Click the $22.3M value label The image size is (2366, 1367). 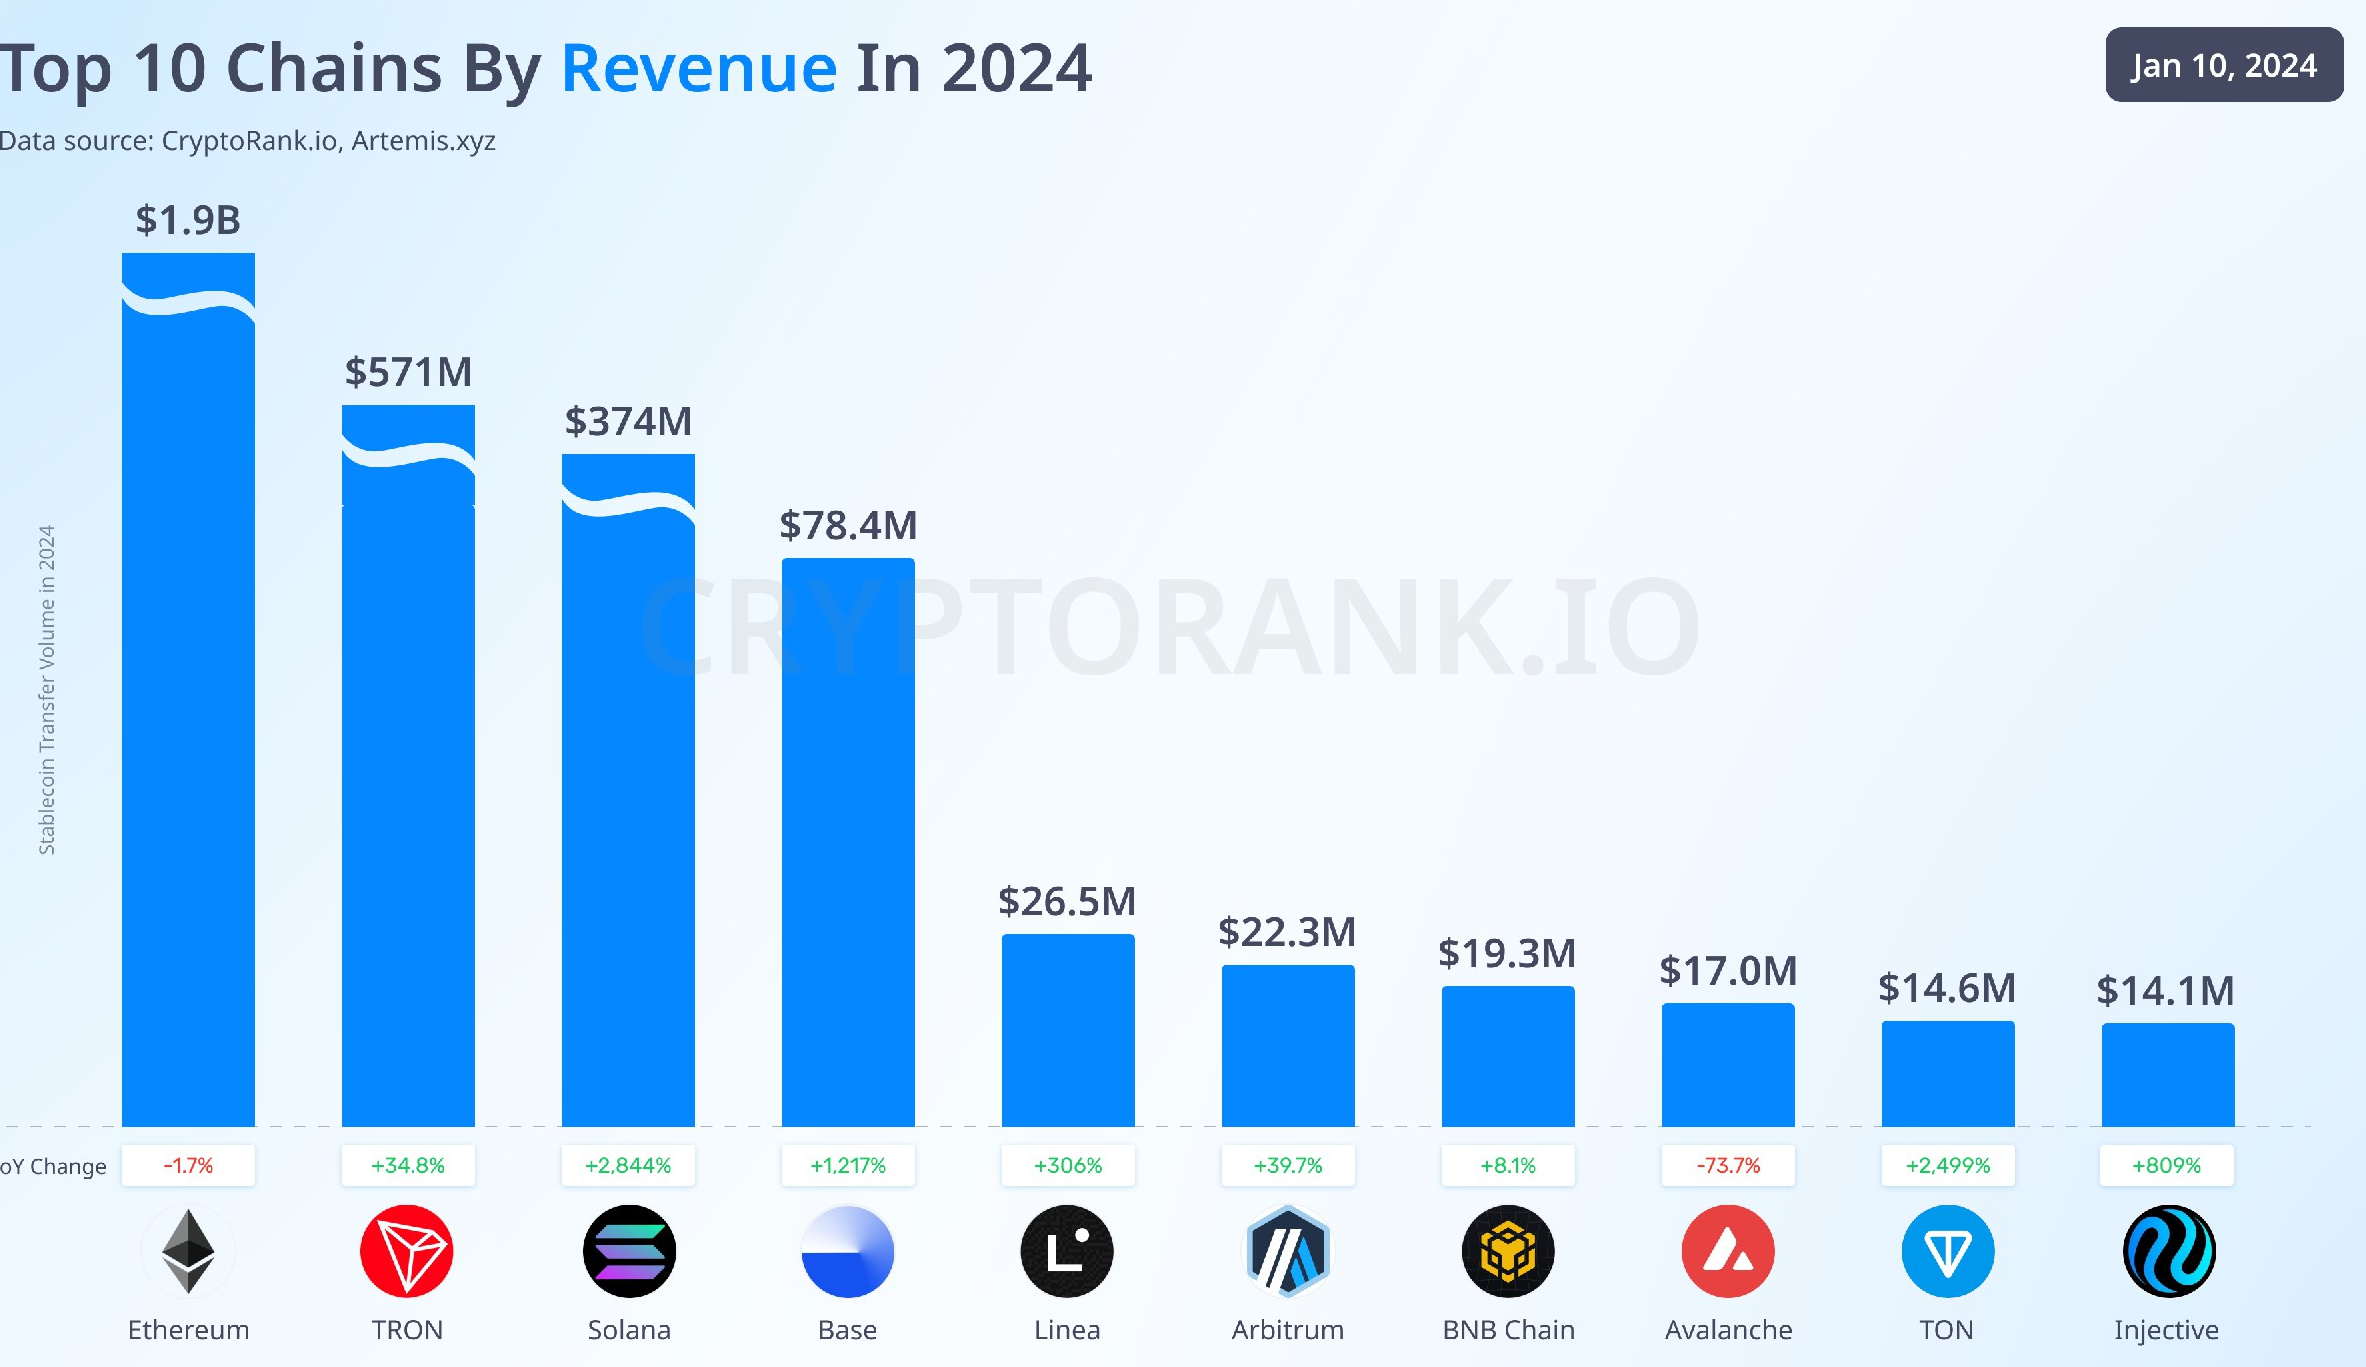coord(1287,932)
